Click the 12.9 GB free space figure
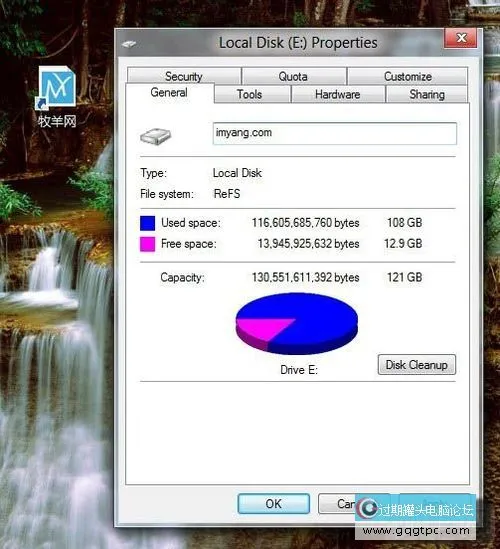Viewport: 500px width, 549px height. (x=403, y=244)
